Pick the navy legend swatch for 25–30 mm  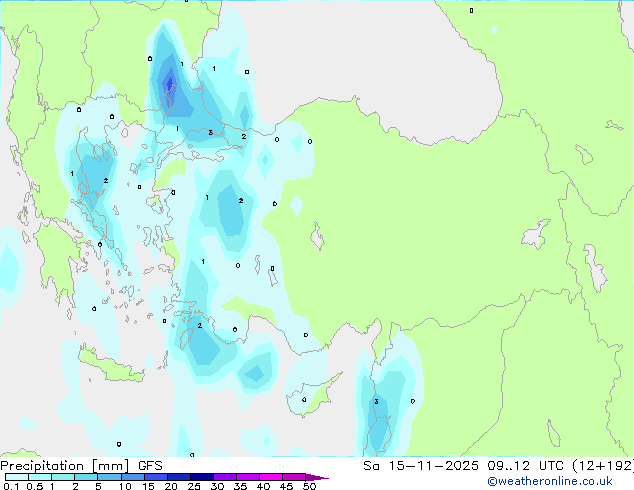click(x=202, y=477)
